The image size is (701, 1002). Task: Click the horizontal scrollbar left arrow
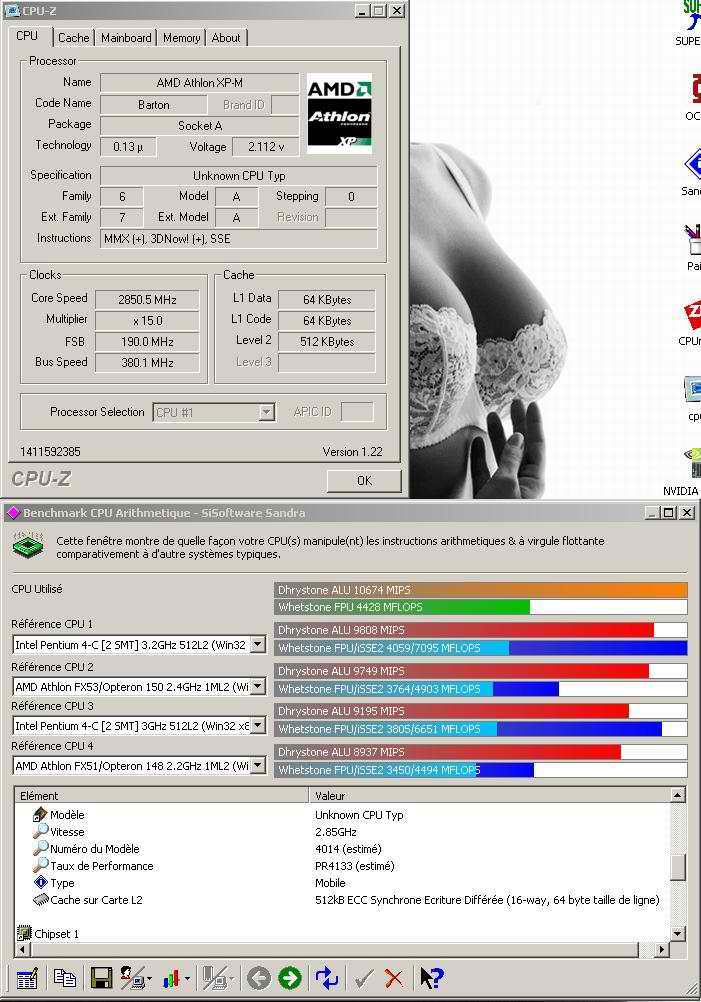[22, 950]
